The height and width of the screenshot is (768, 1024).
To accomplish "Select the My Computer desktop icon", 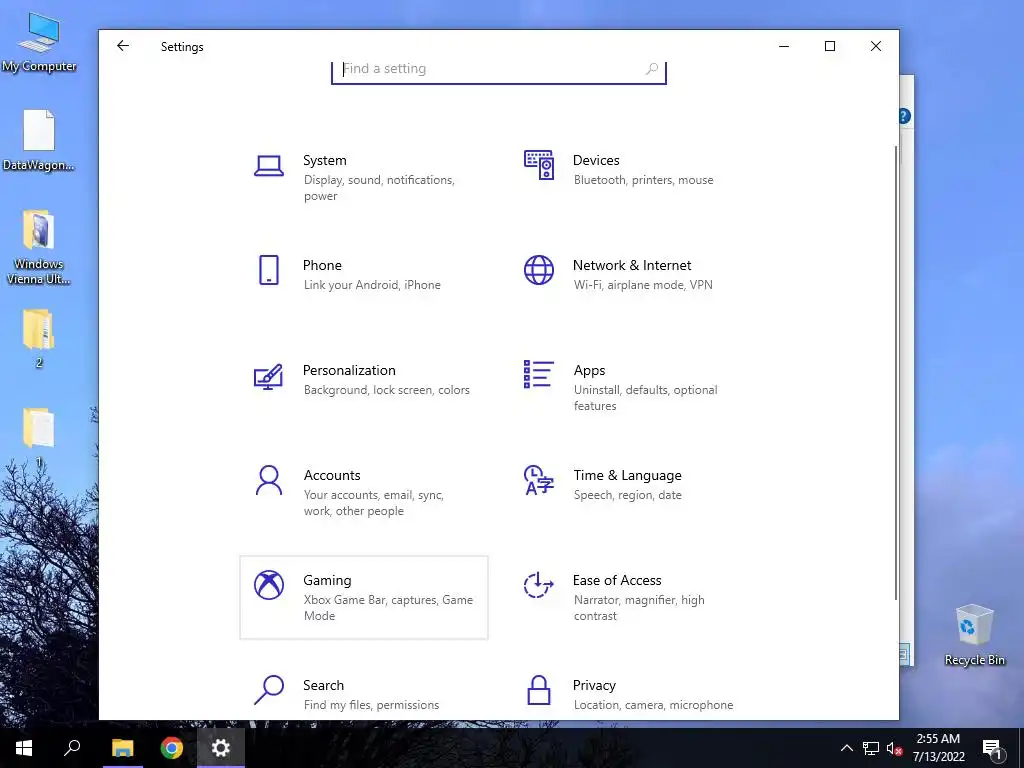I will point(39,42).
